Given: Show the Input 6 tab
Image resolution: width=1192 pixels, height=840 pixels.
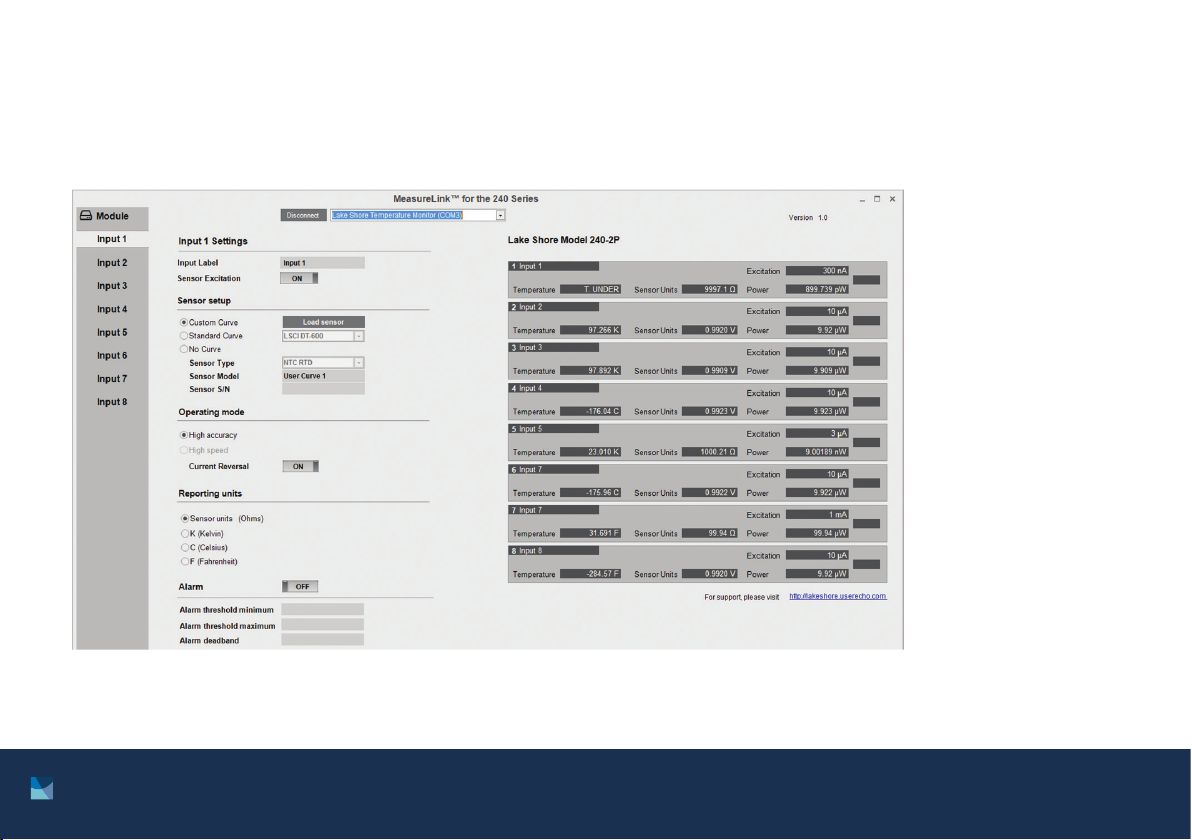Looking at the screenshot, I should click(x=112, y=356).
